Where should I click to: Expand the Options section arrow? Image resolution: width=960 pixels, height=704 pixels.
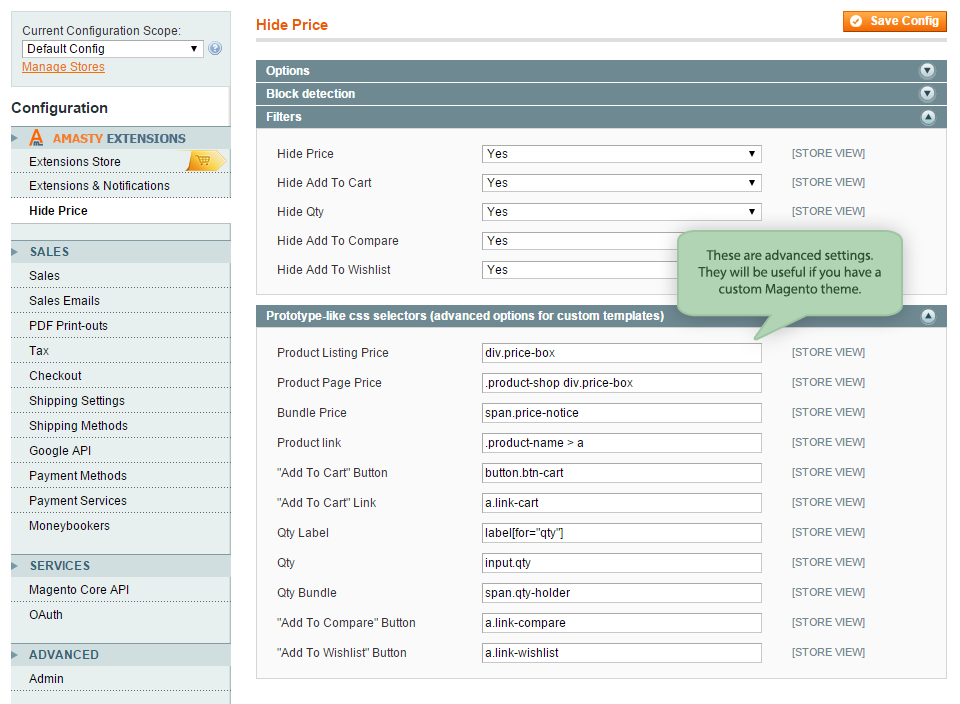coord(928,70)
